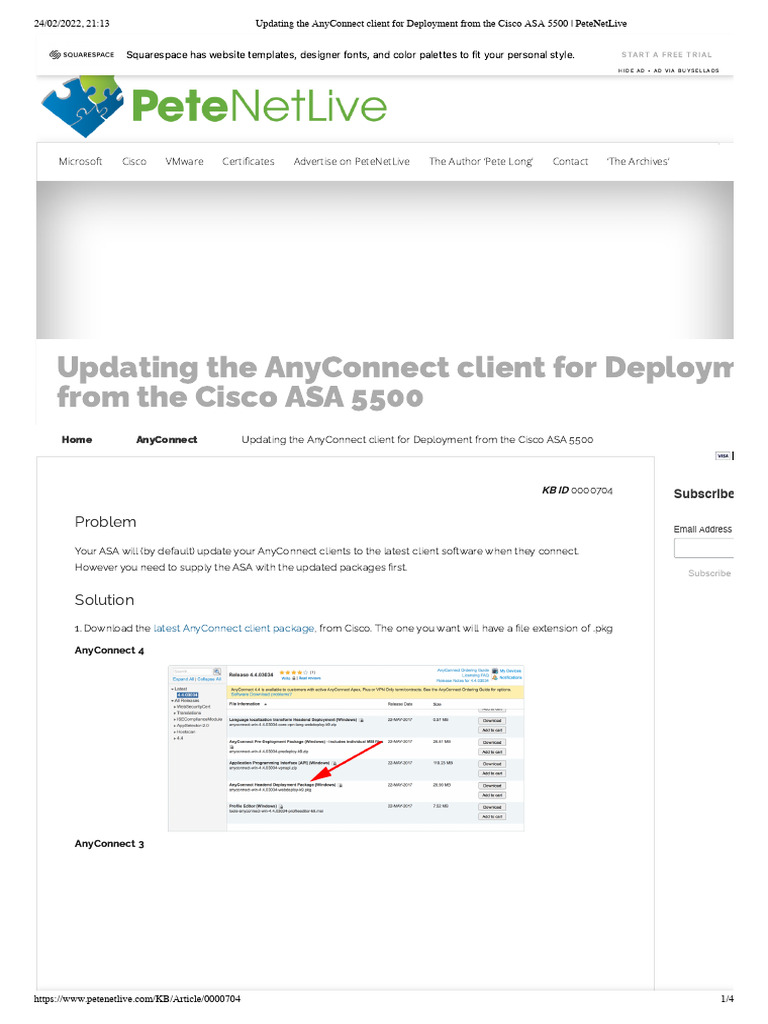Open The Author 'Pete Long' page

[x=481, y=161]
